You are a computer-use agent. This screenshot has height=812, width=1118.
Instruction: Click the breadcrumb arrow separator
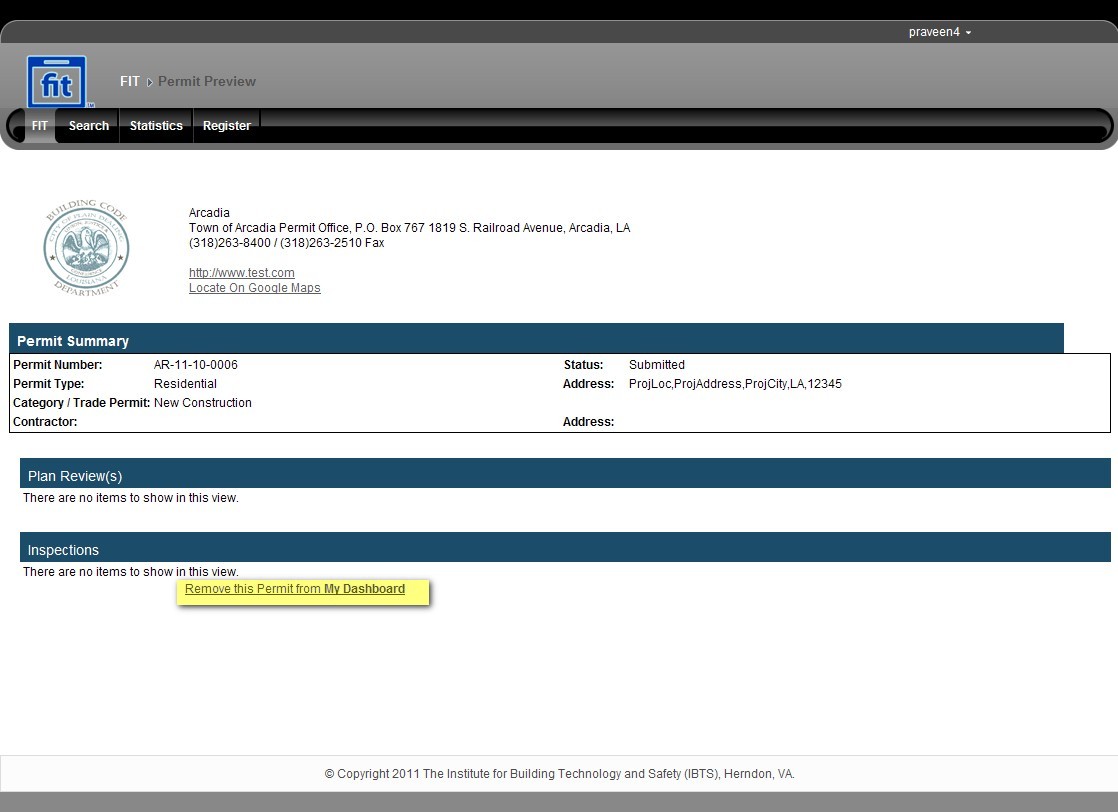coord(149,82)
